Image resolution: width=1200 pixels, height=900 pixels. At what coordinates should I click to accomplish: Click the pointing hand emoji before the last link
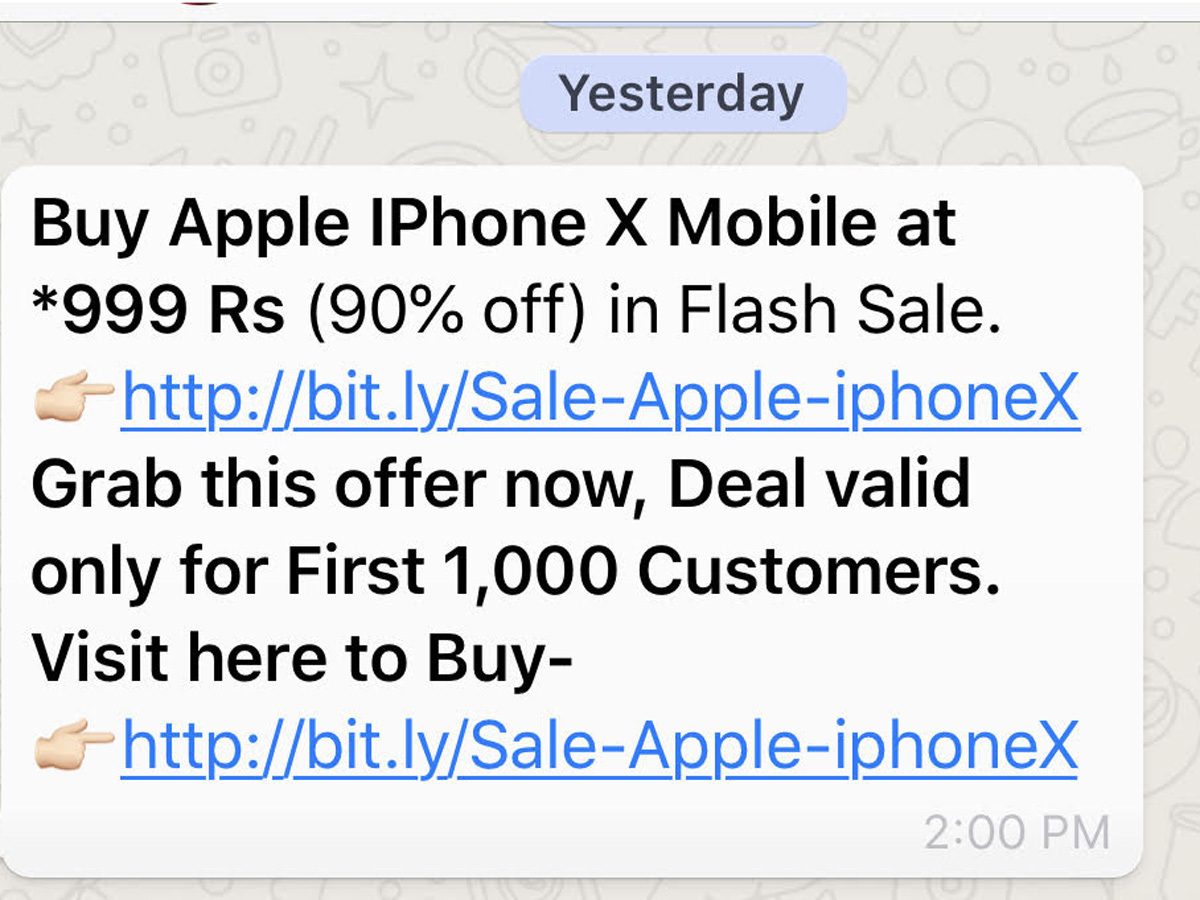pos(75,748)
